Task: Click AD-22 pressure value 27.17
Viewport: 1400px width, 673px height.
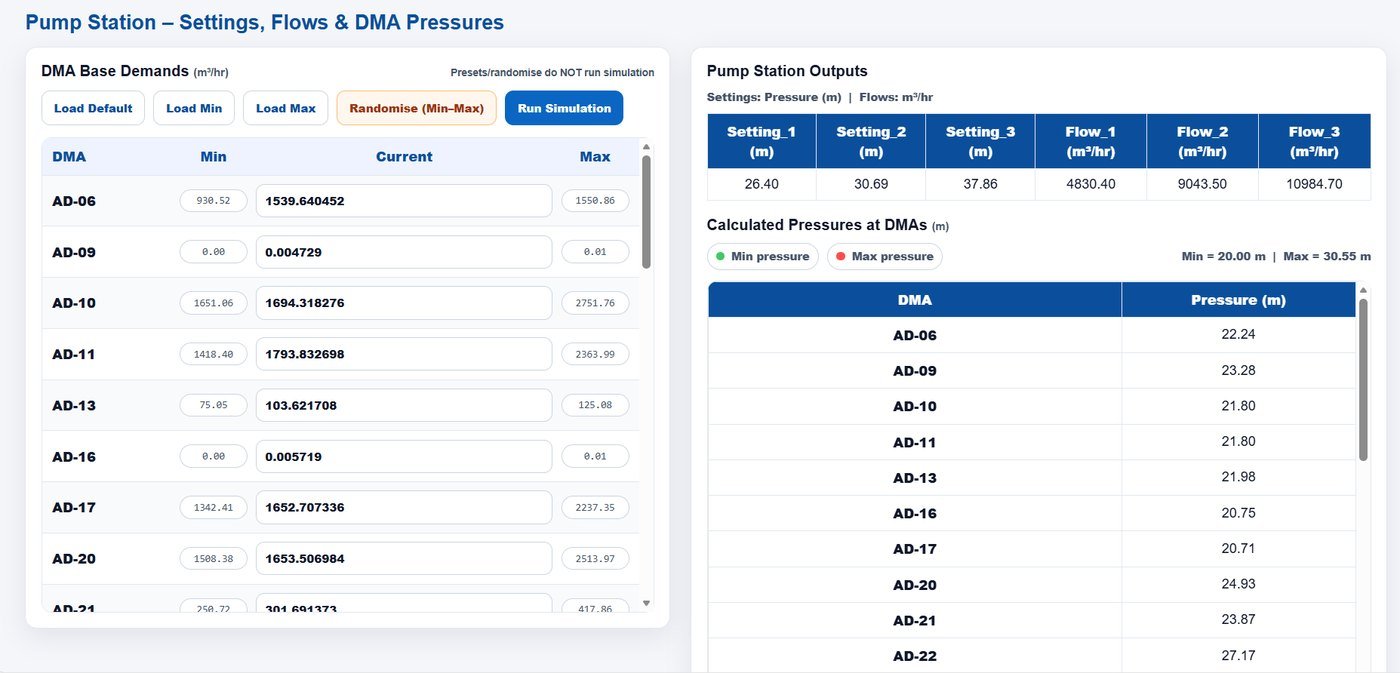Action: 1238,655
